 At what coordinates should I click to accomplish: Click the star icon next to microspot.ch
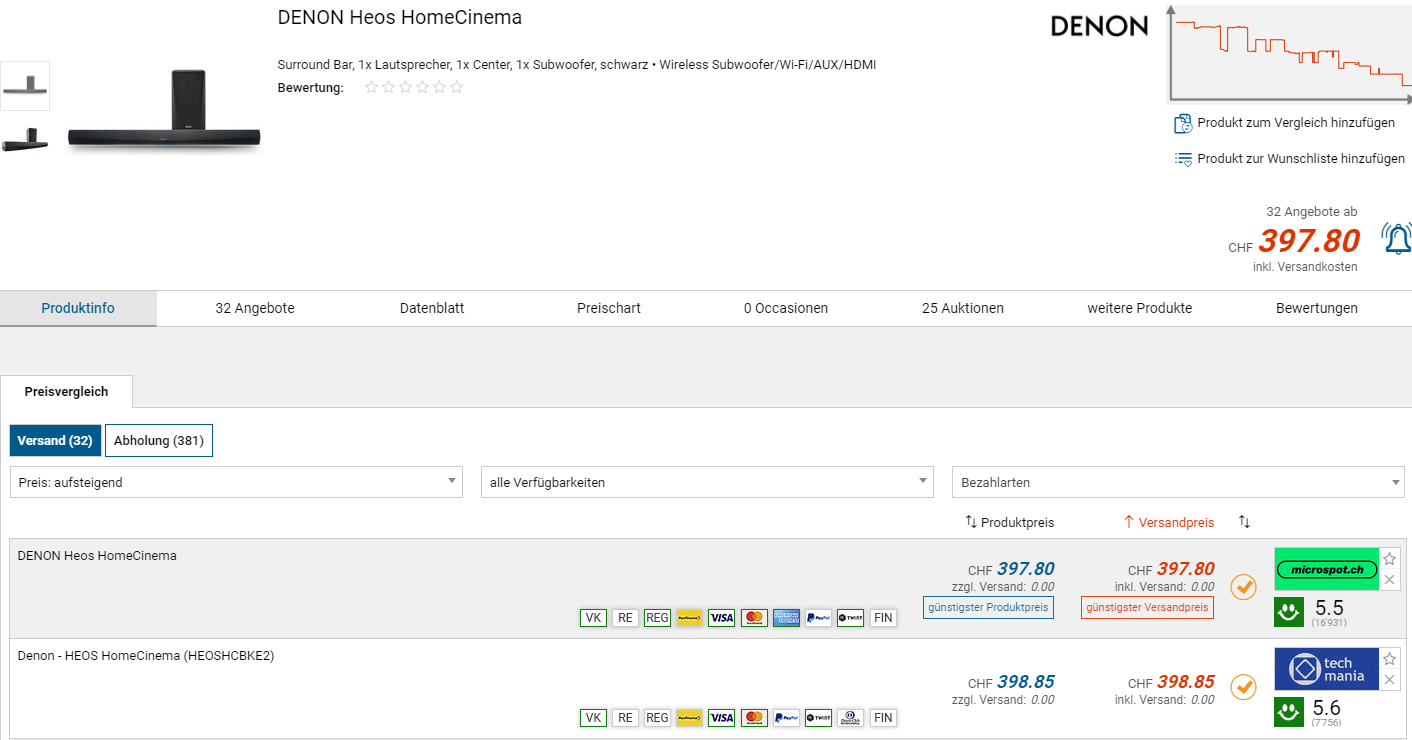(x=1389, y=559)
